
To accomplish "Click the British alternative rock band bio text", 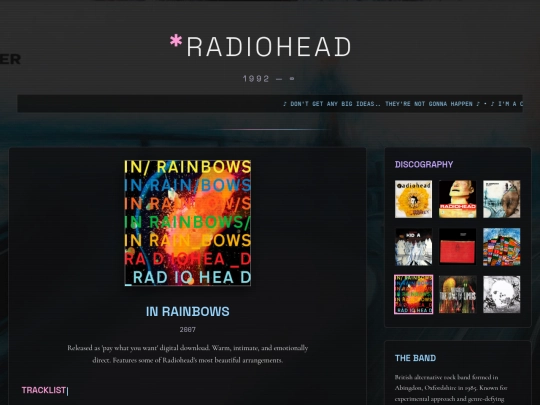I will point(451,388).
